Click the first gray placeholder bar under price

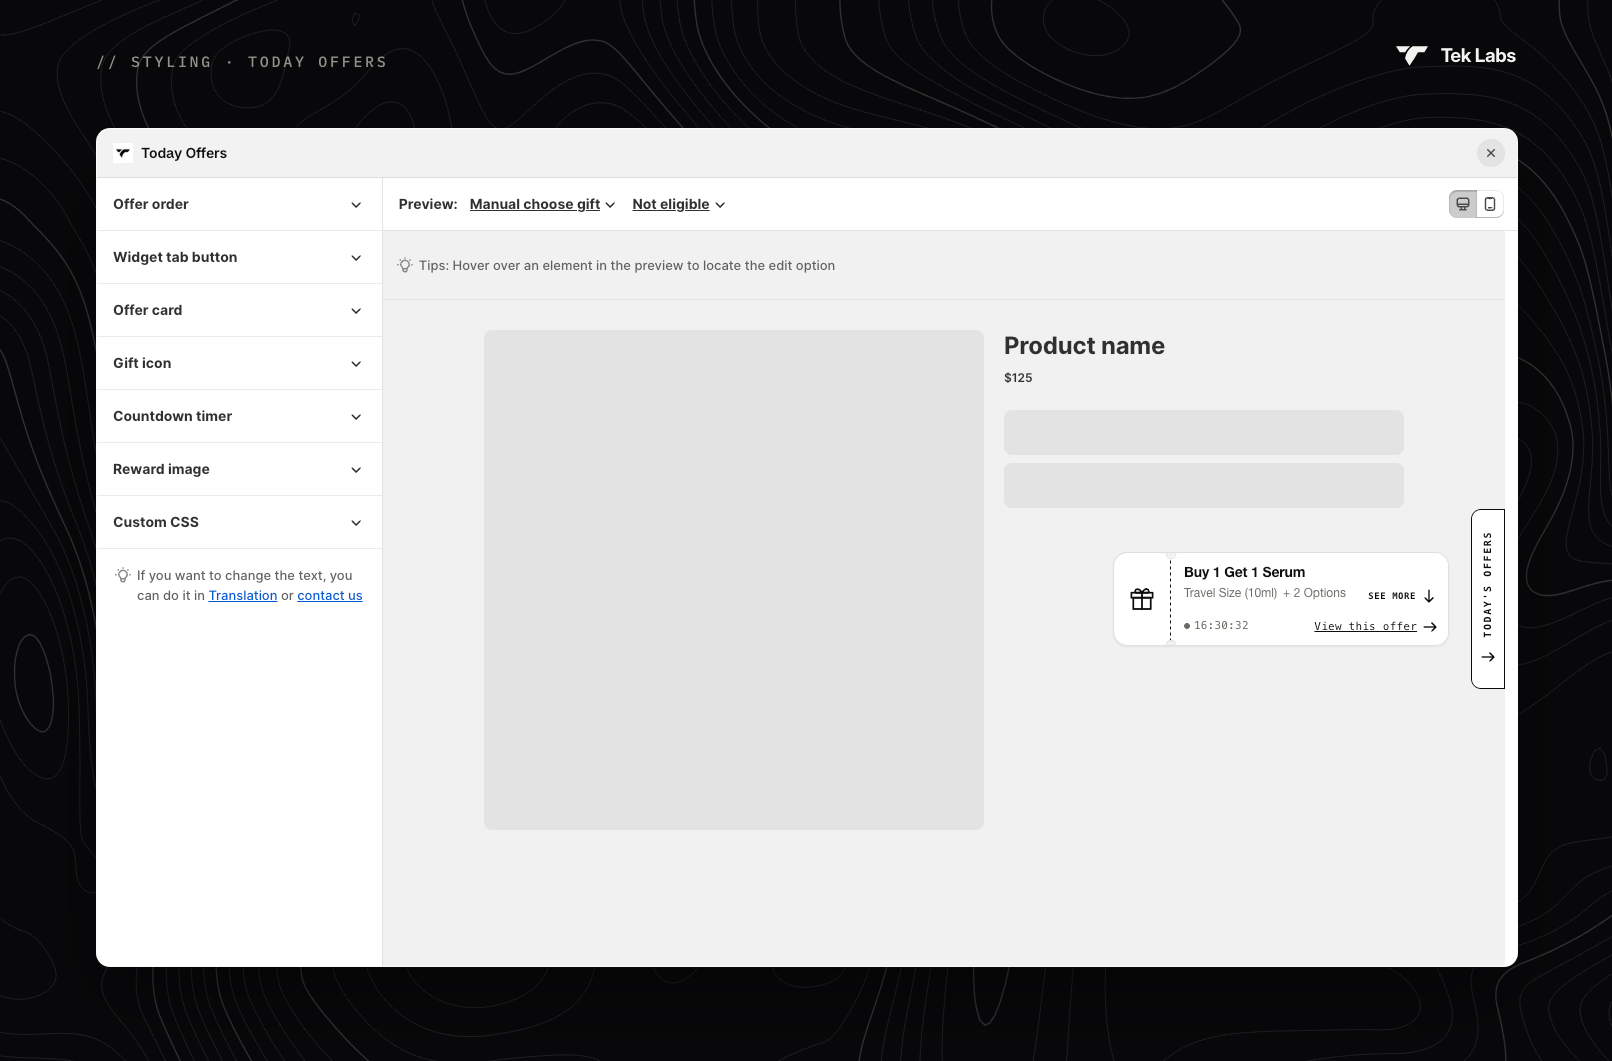pos(1204,432)
